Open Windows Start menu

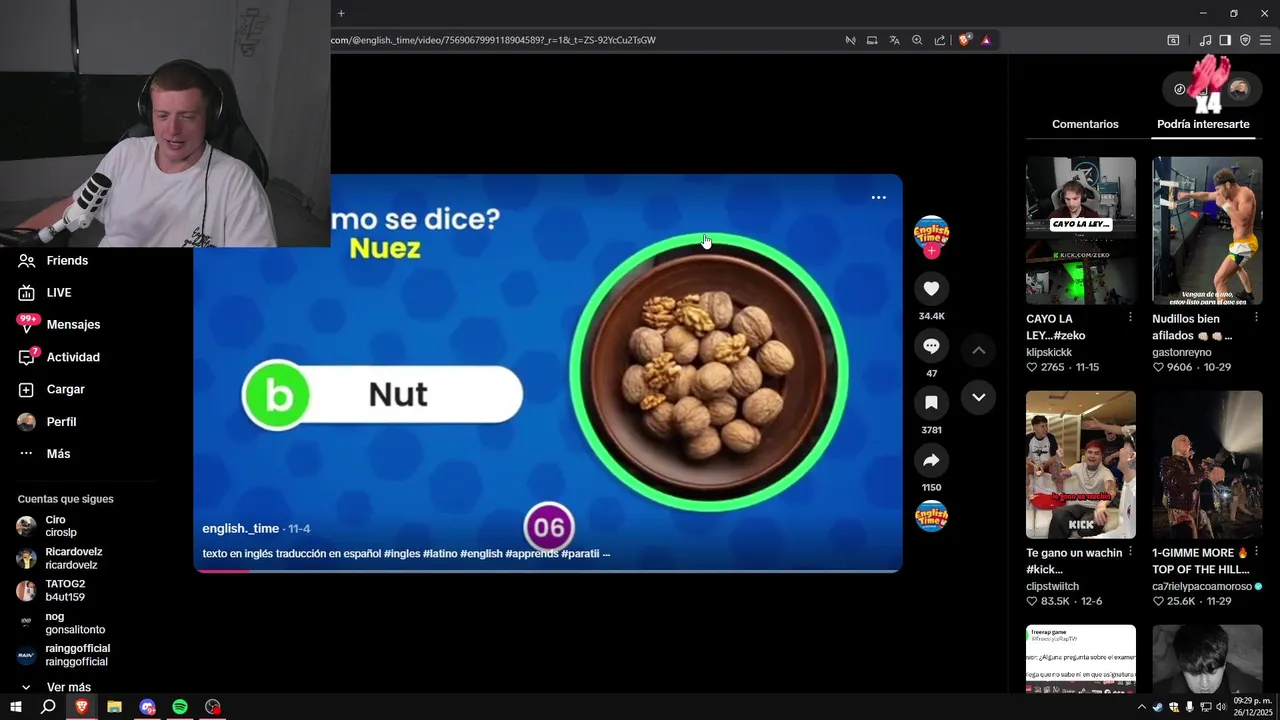16,707
